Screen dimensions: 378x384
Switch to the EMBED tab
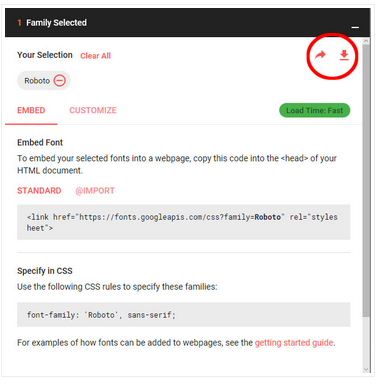31,110
